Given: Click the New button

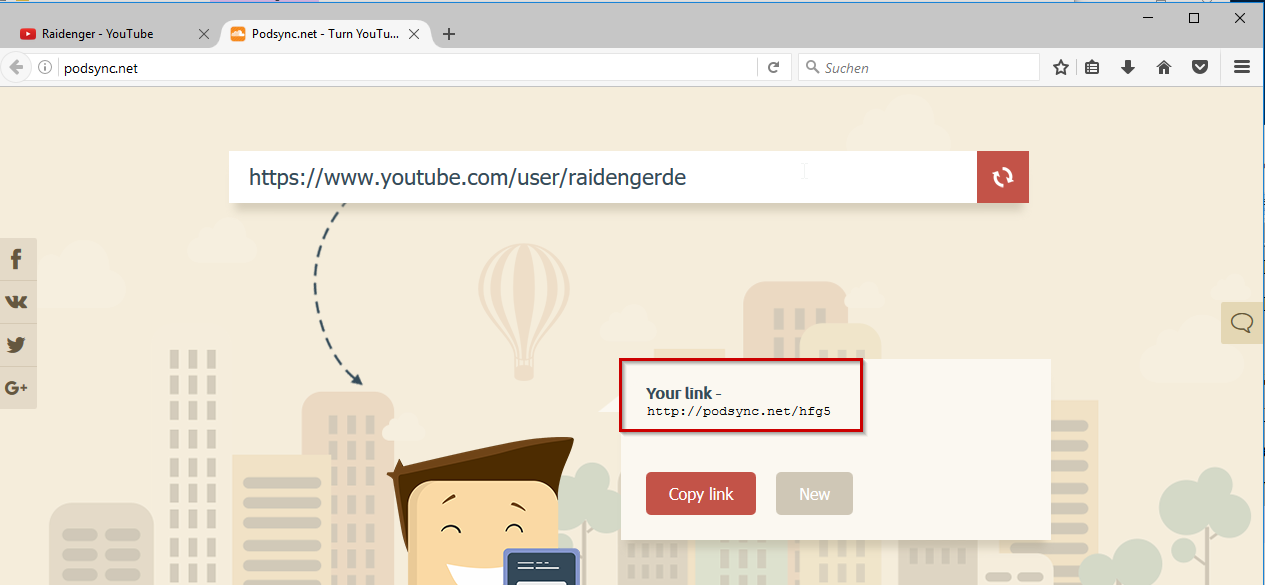Looking at the screenshot, I should [x=814, y=494].
